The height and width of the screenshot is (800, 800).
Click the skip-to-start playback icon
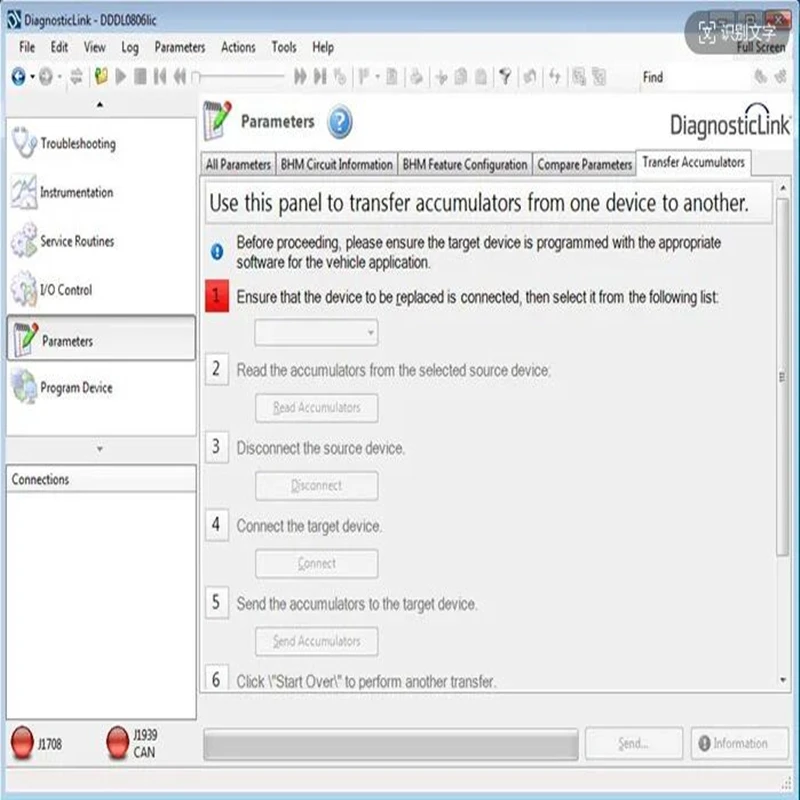point(160,77)
